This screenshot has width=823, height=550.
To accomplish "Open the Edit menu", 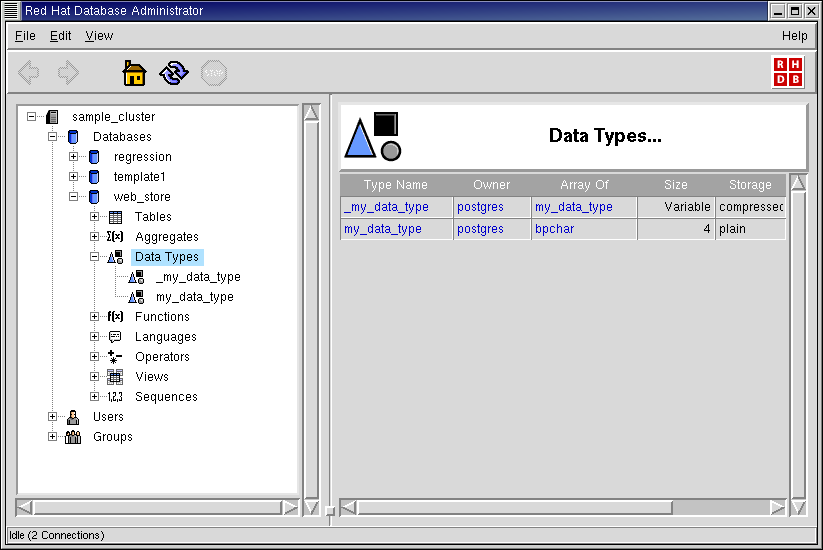I will coord(61,36).
